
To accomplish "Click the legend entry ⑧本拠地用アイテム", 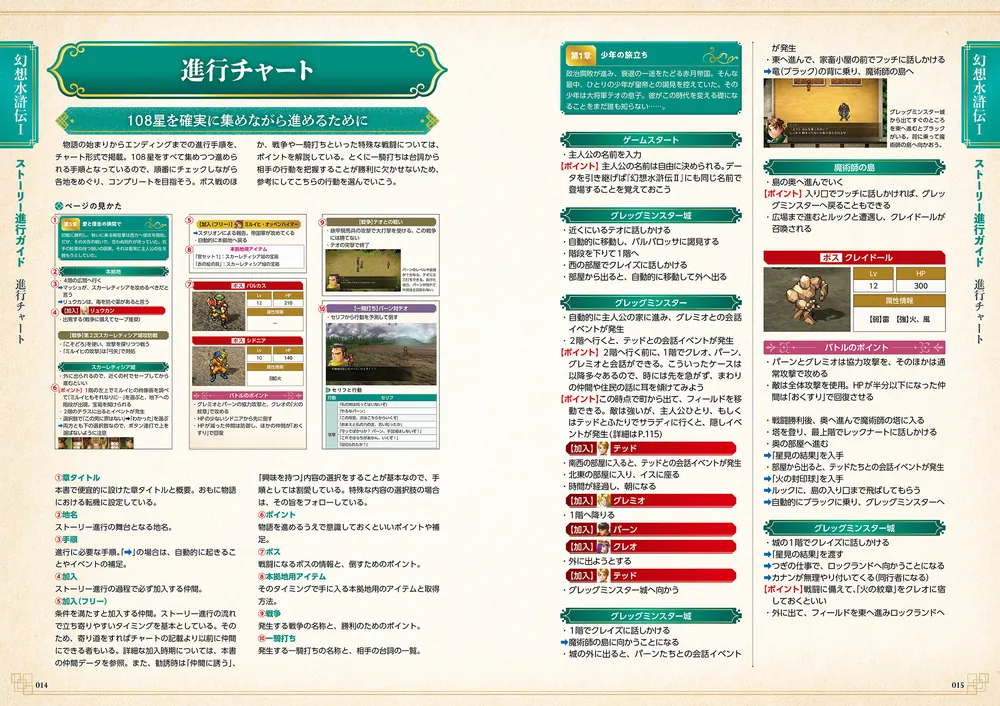I will pyautogui.click(x=292, y=577).
